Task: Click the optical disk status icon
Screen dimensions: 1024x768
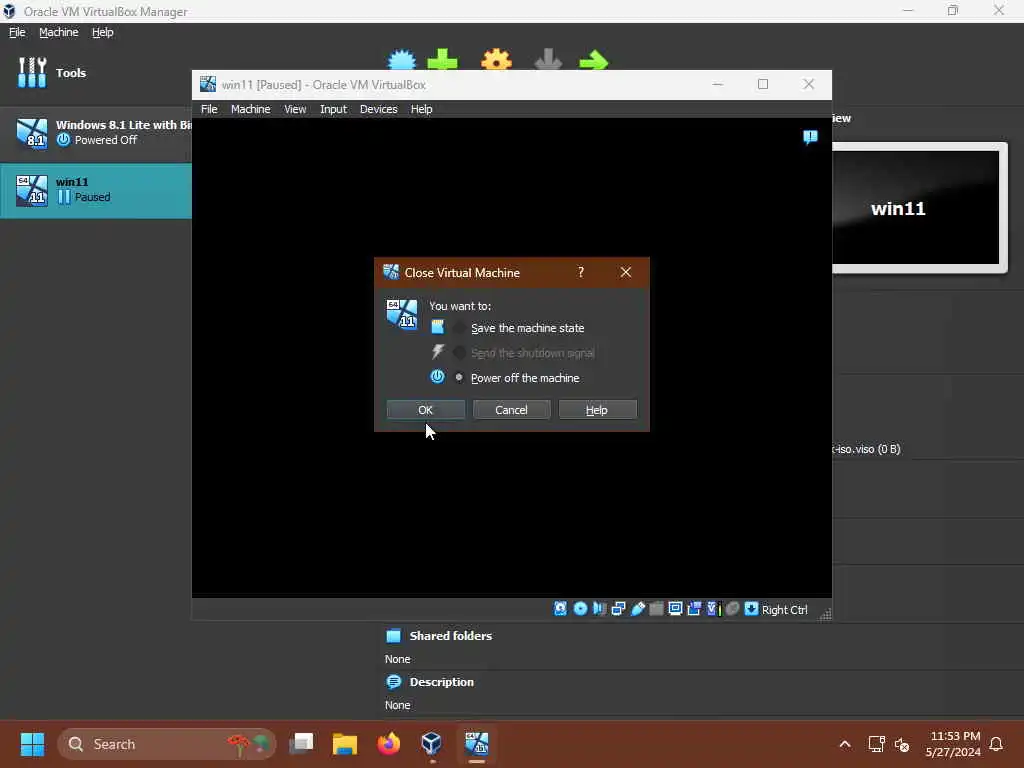Action: (x=580, y=609)
